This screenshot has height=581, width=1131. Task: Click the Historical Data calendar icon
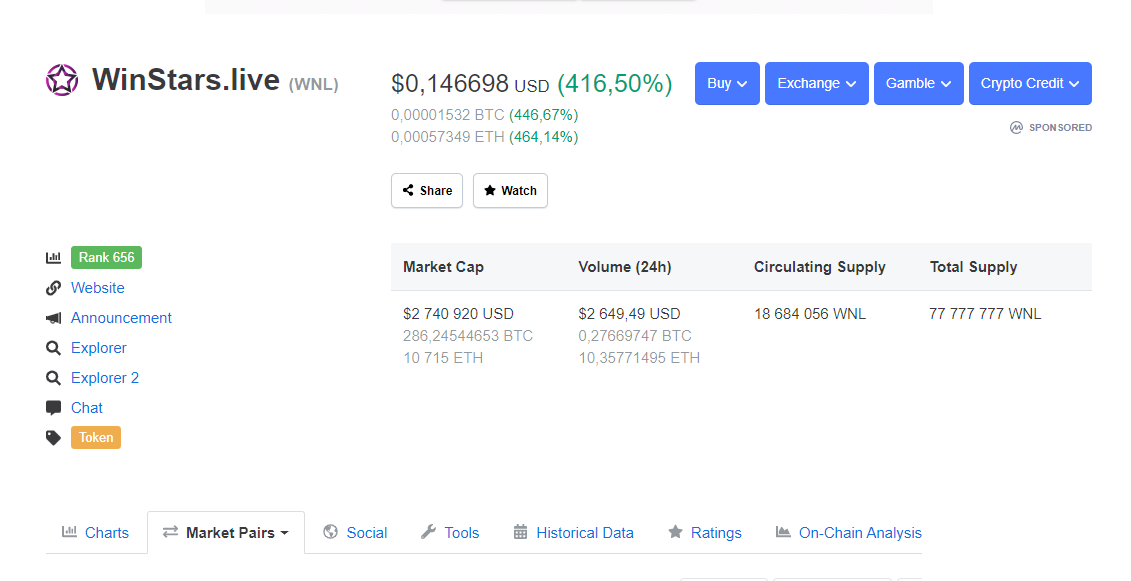(520, 532)
